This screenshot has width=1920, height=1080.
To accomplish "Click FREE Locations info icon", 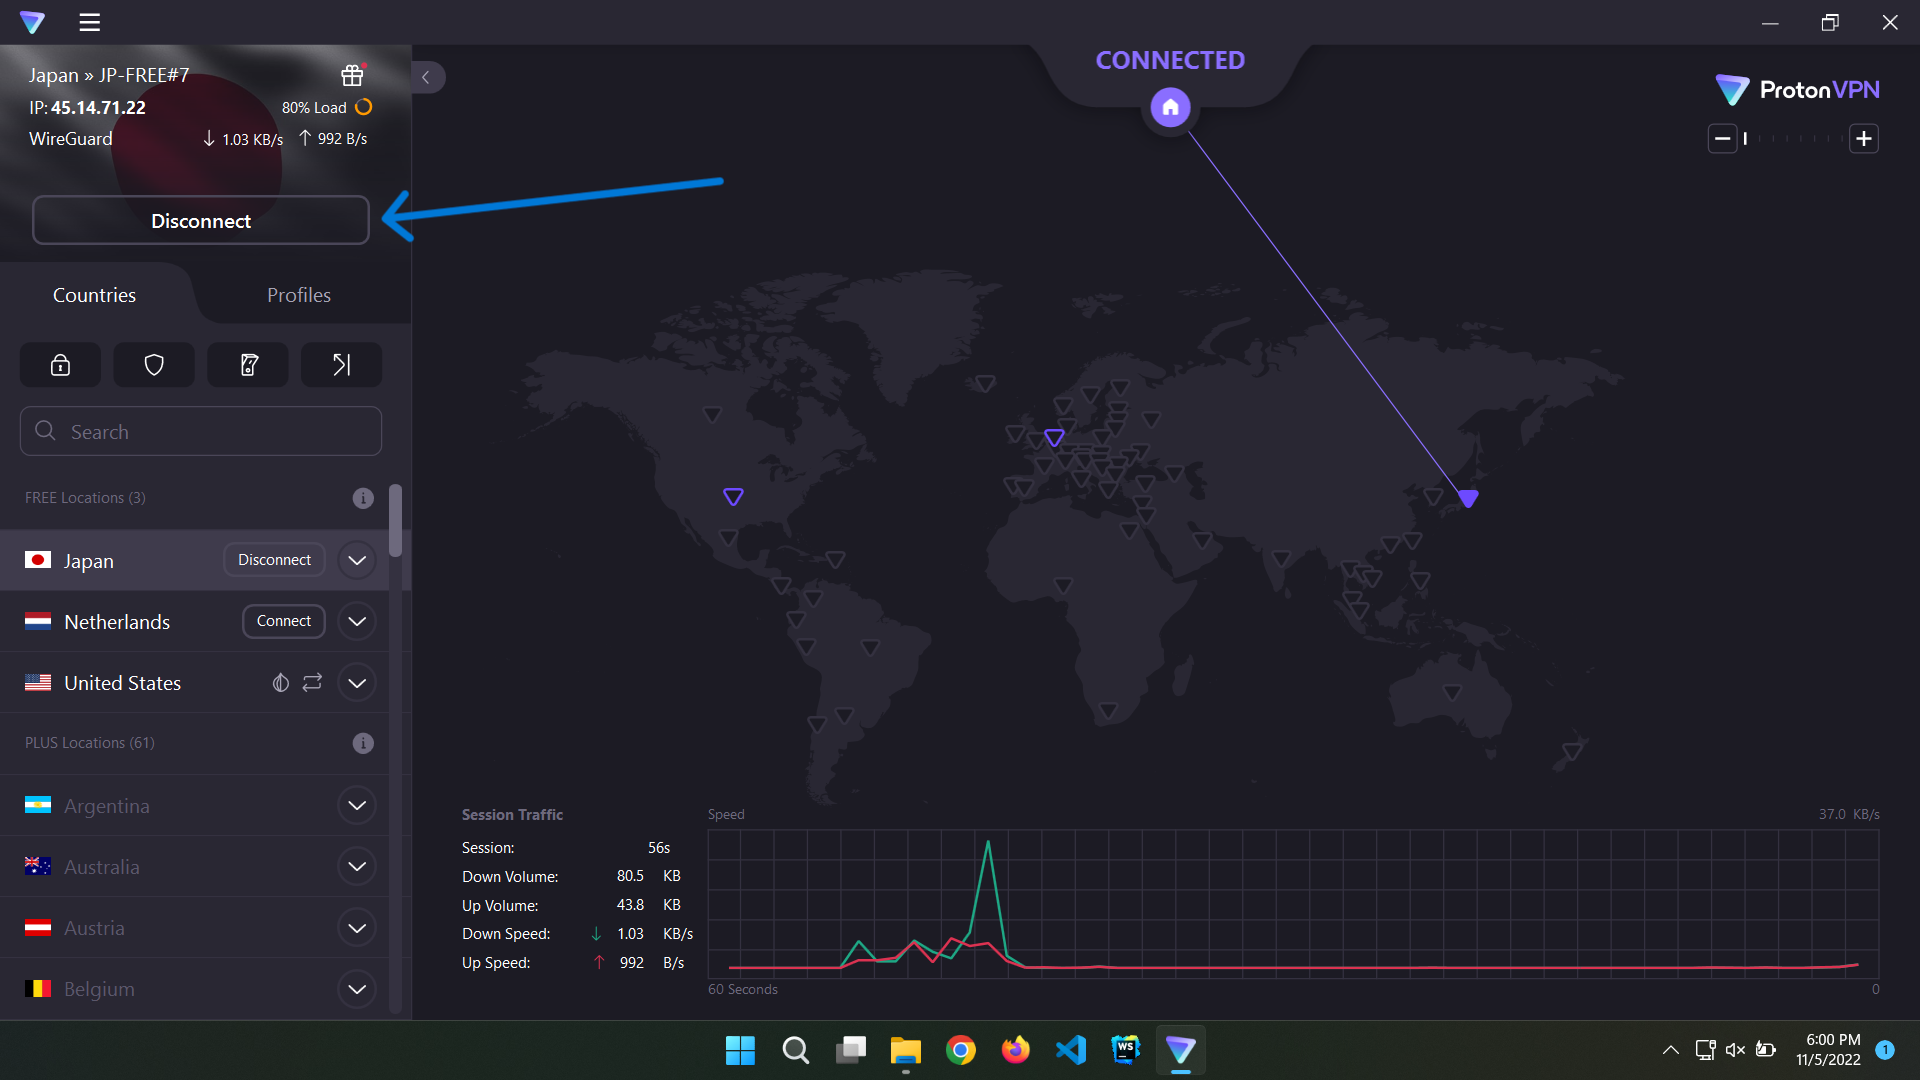I will click(x=363, y=498).
